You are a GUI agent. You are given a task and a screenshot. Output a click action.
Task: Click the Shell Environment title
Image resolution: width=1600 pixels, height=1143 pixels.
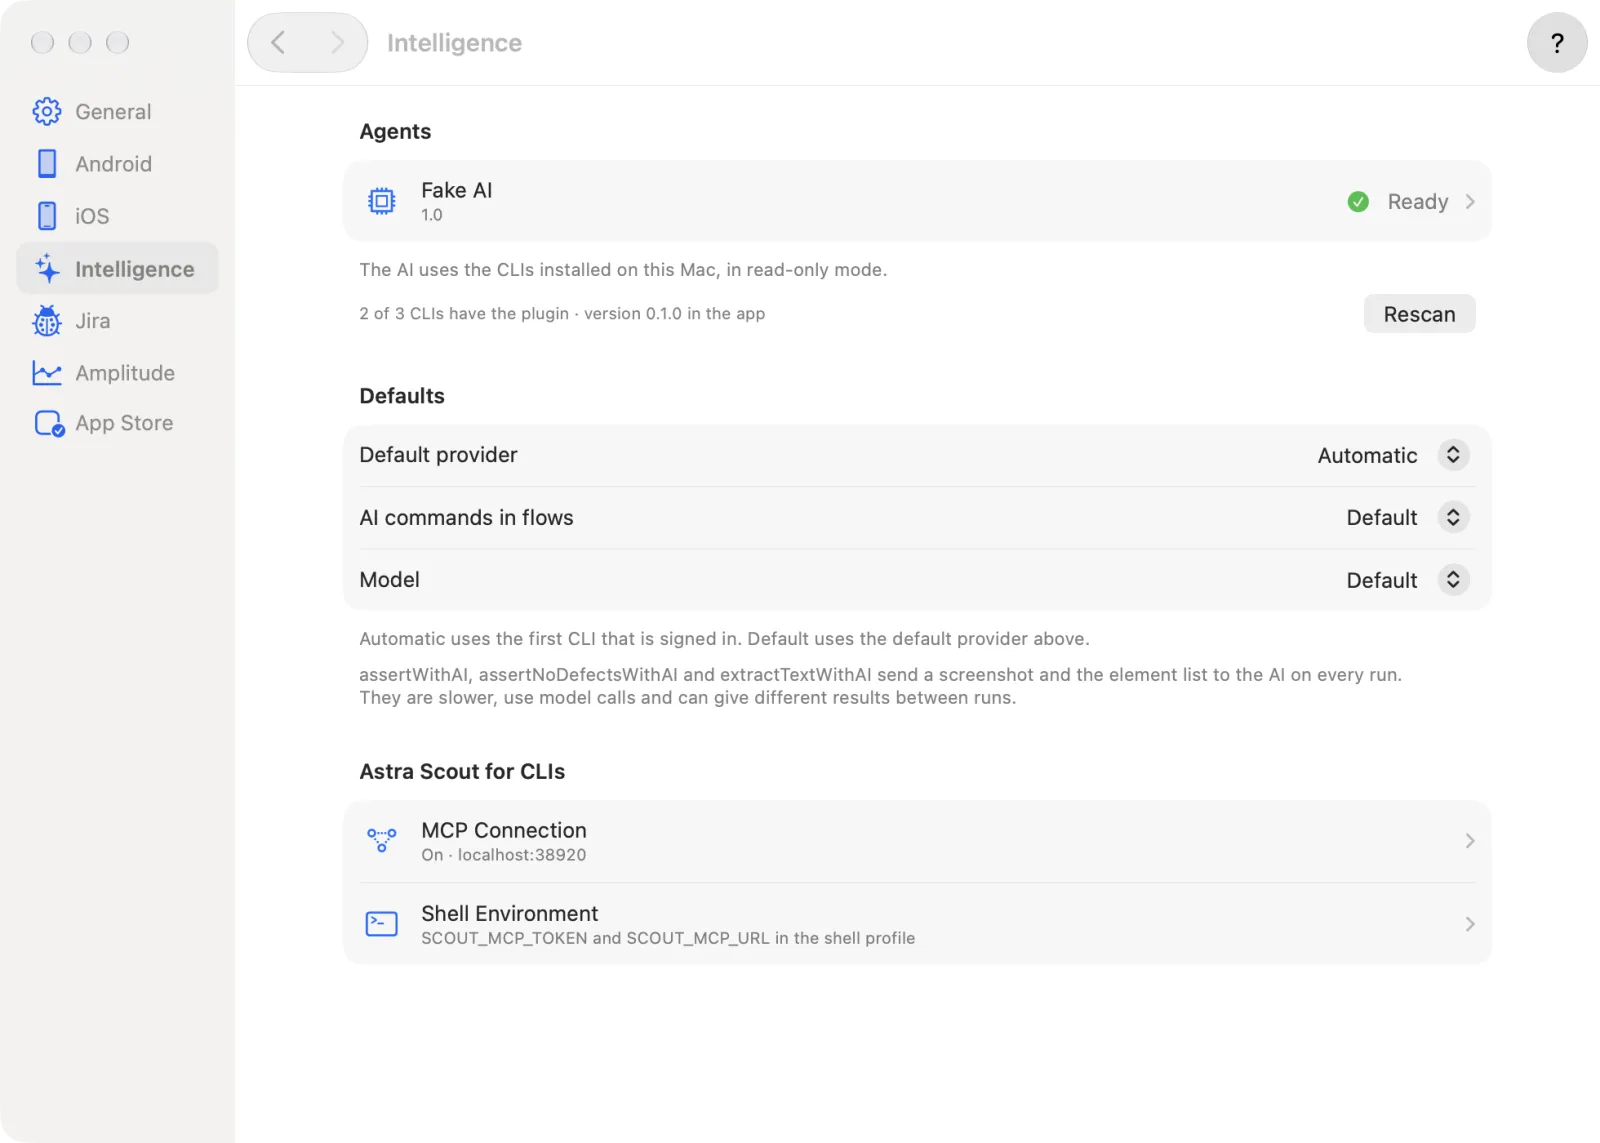point(510,913)
